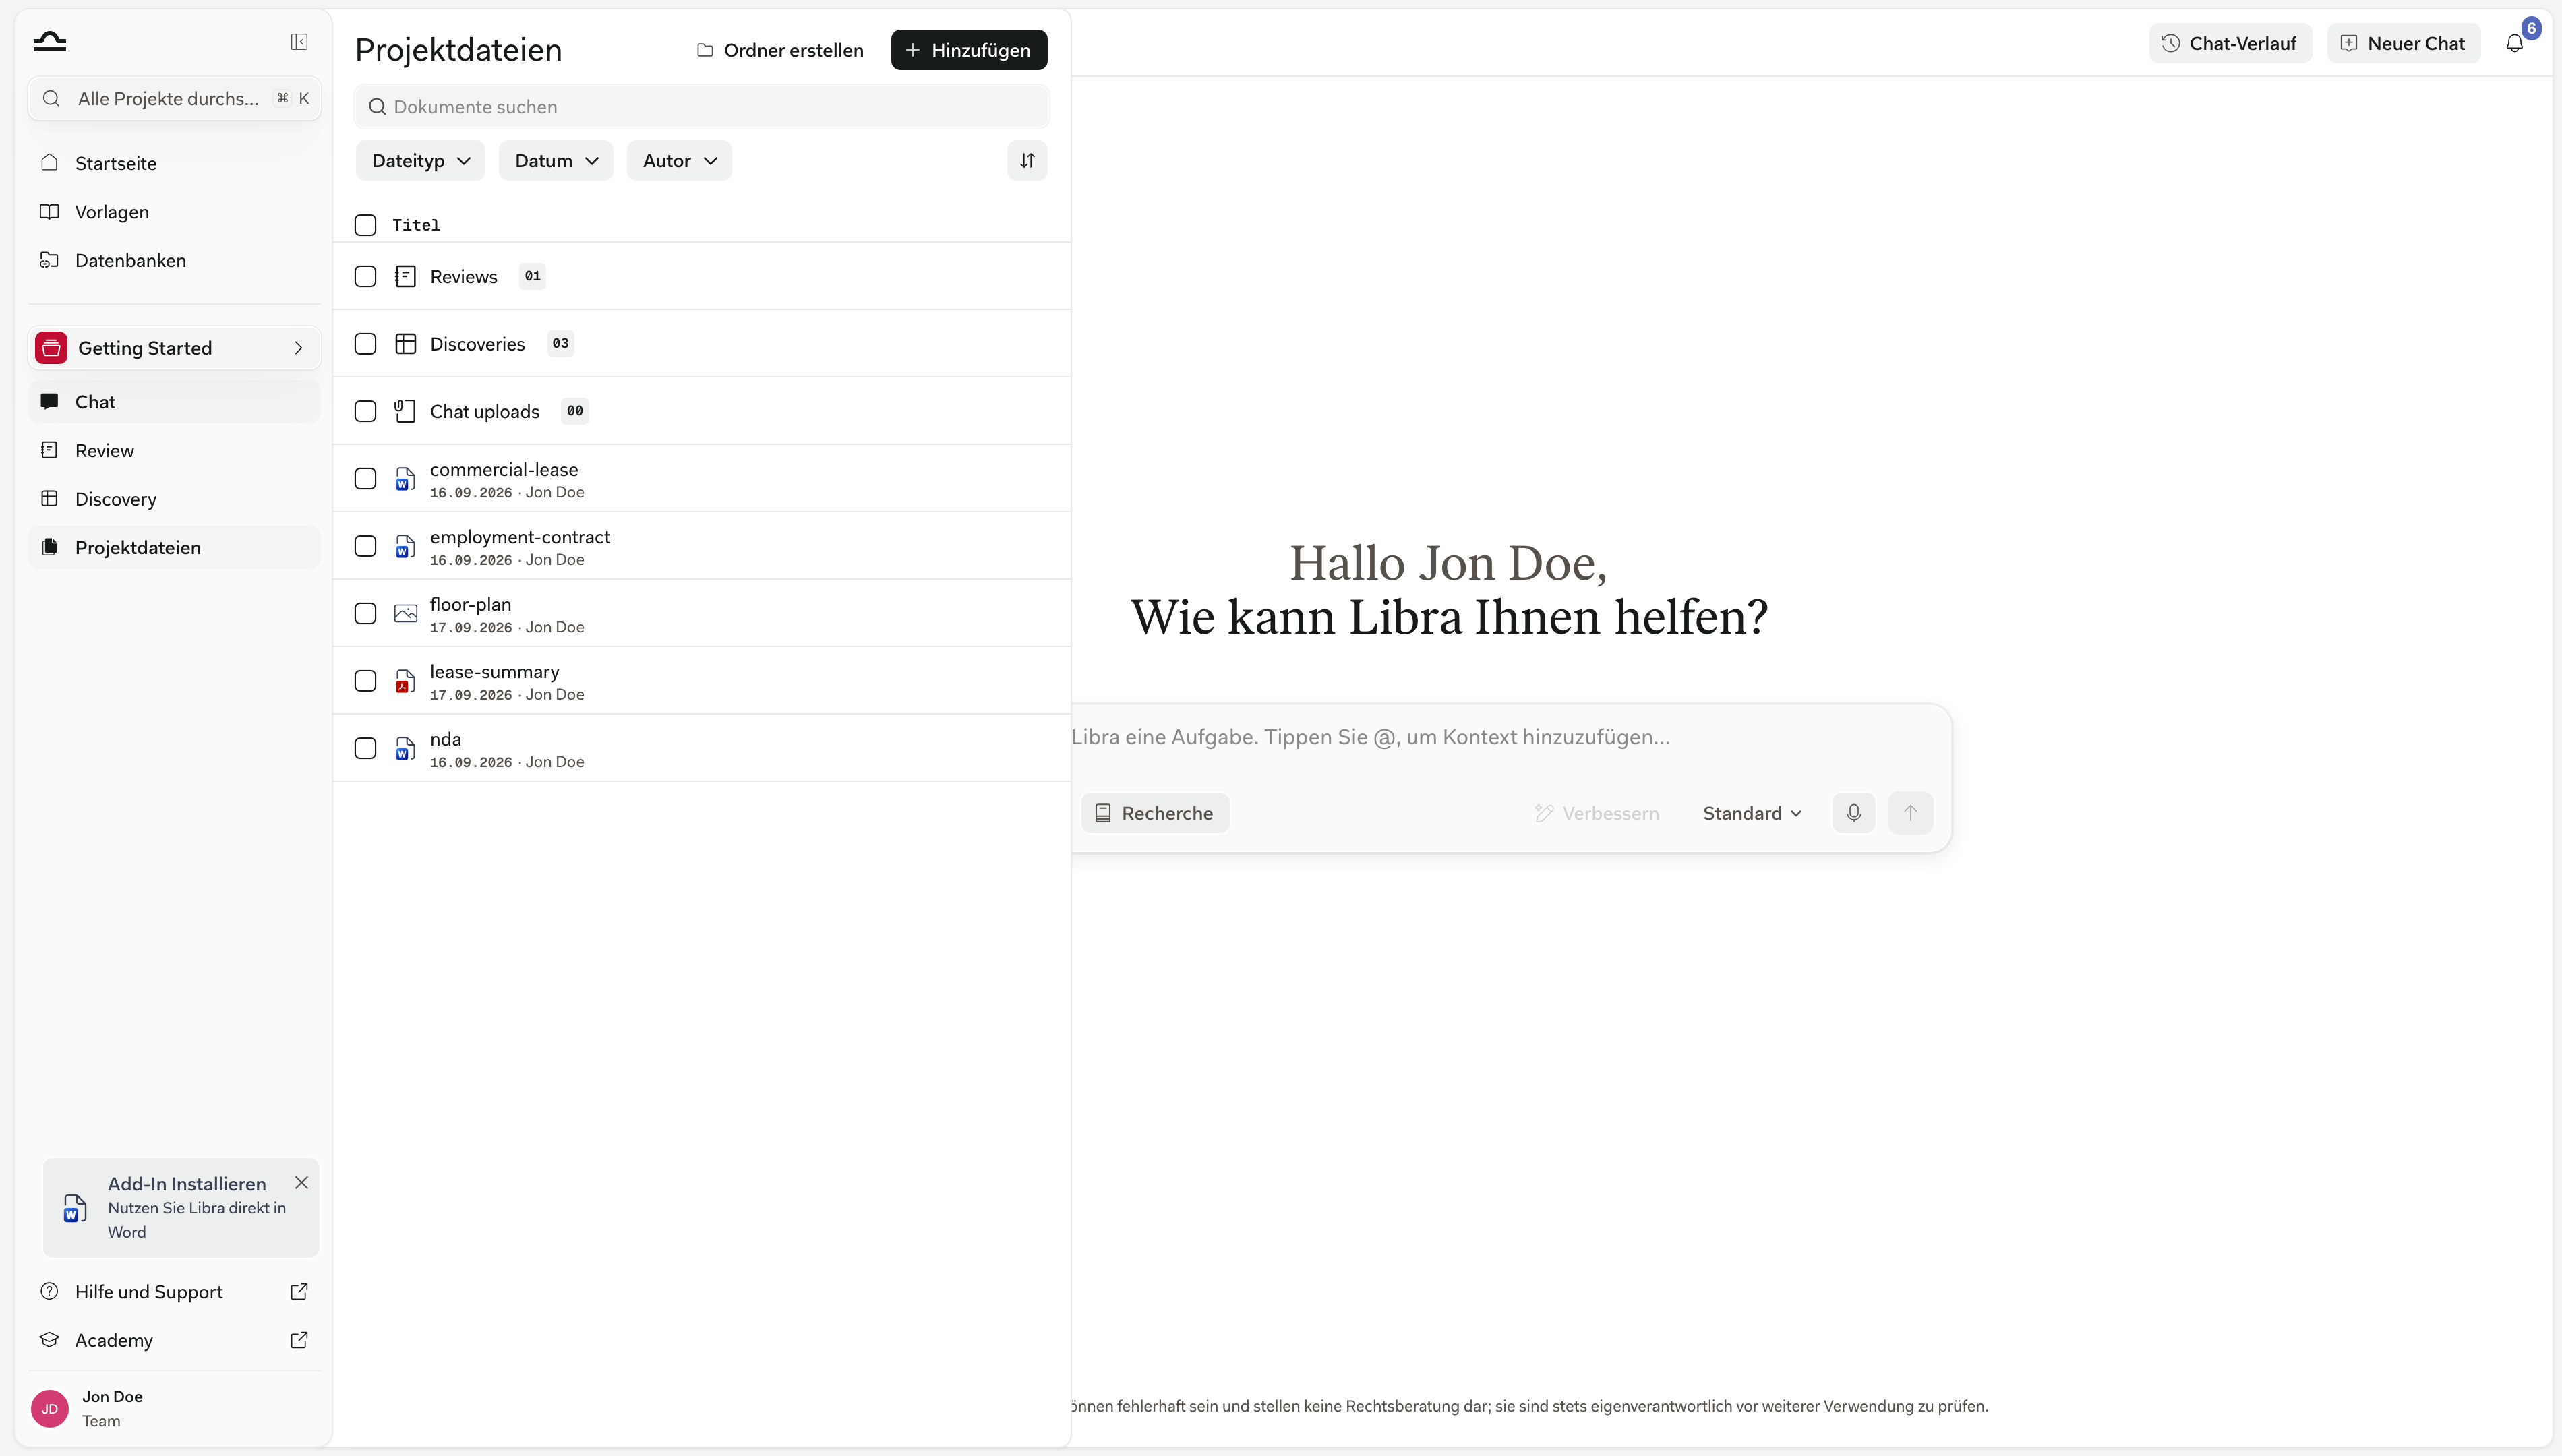Open Chat-Verlauf history
The image size is (2562, 1456).
tap(2230, 43)
